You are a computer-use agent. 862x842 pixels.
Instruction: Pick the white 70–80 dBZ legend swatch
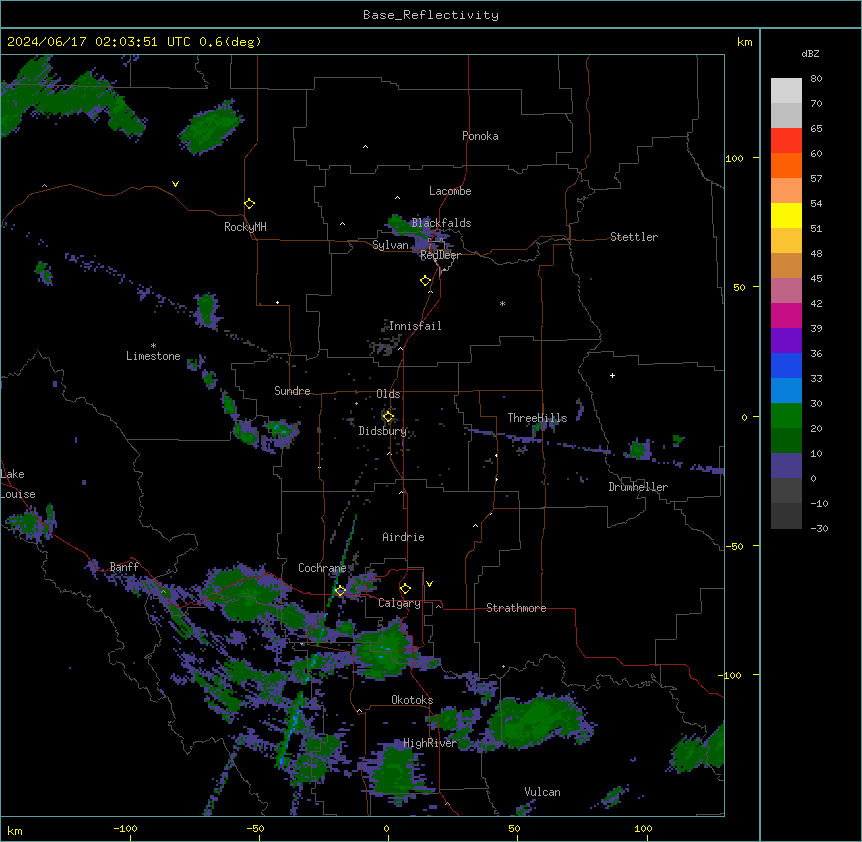pyautogui.click(x=786, y=91)
